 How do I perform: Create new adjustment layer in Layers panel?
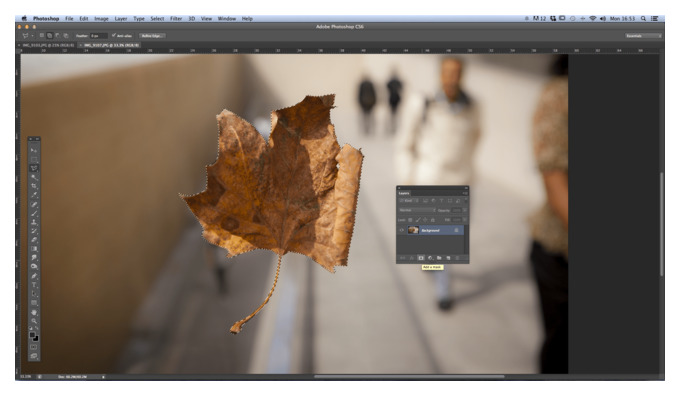[x=430, y=258]
